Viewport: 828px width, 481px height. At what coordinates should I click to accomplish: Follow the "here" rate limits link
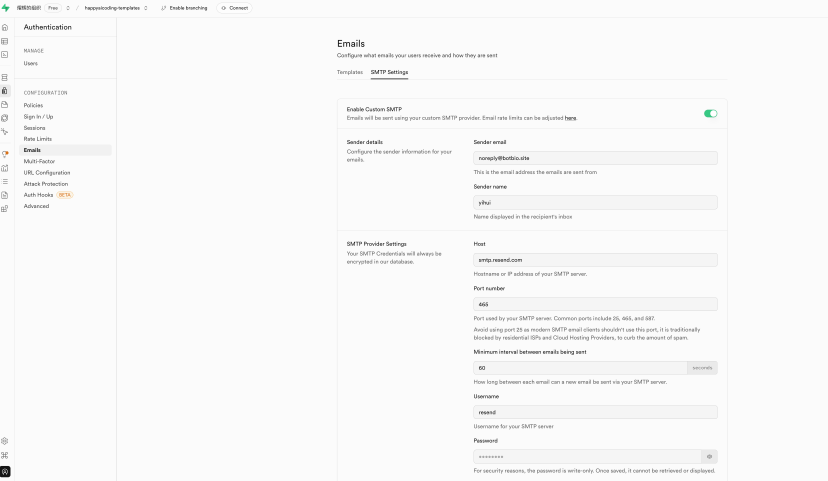coord(570,118)
